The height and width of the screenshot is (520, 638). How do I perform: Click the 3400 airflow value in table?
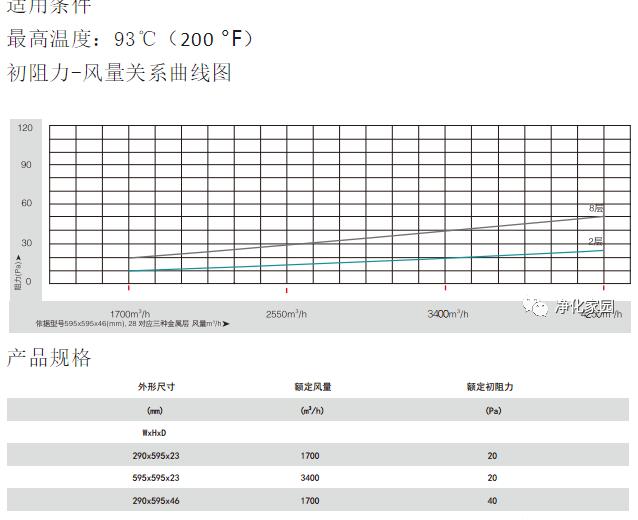click(x=310, y=478)
